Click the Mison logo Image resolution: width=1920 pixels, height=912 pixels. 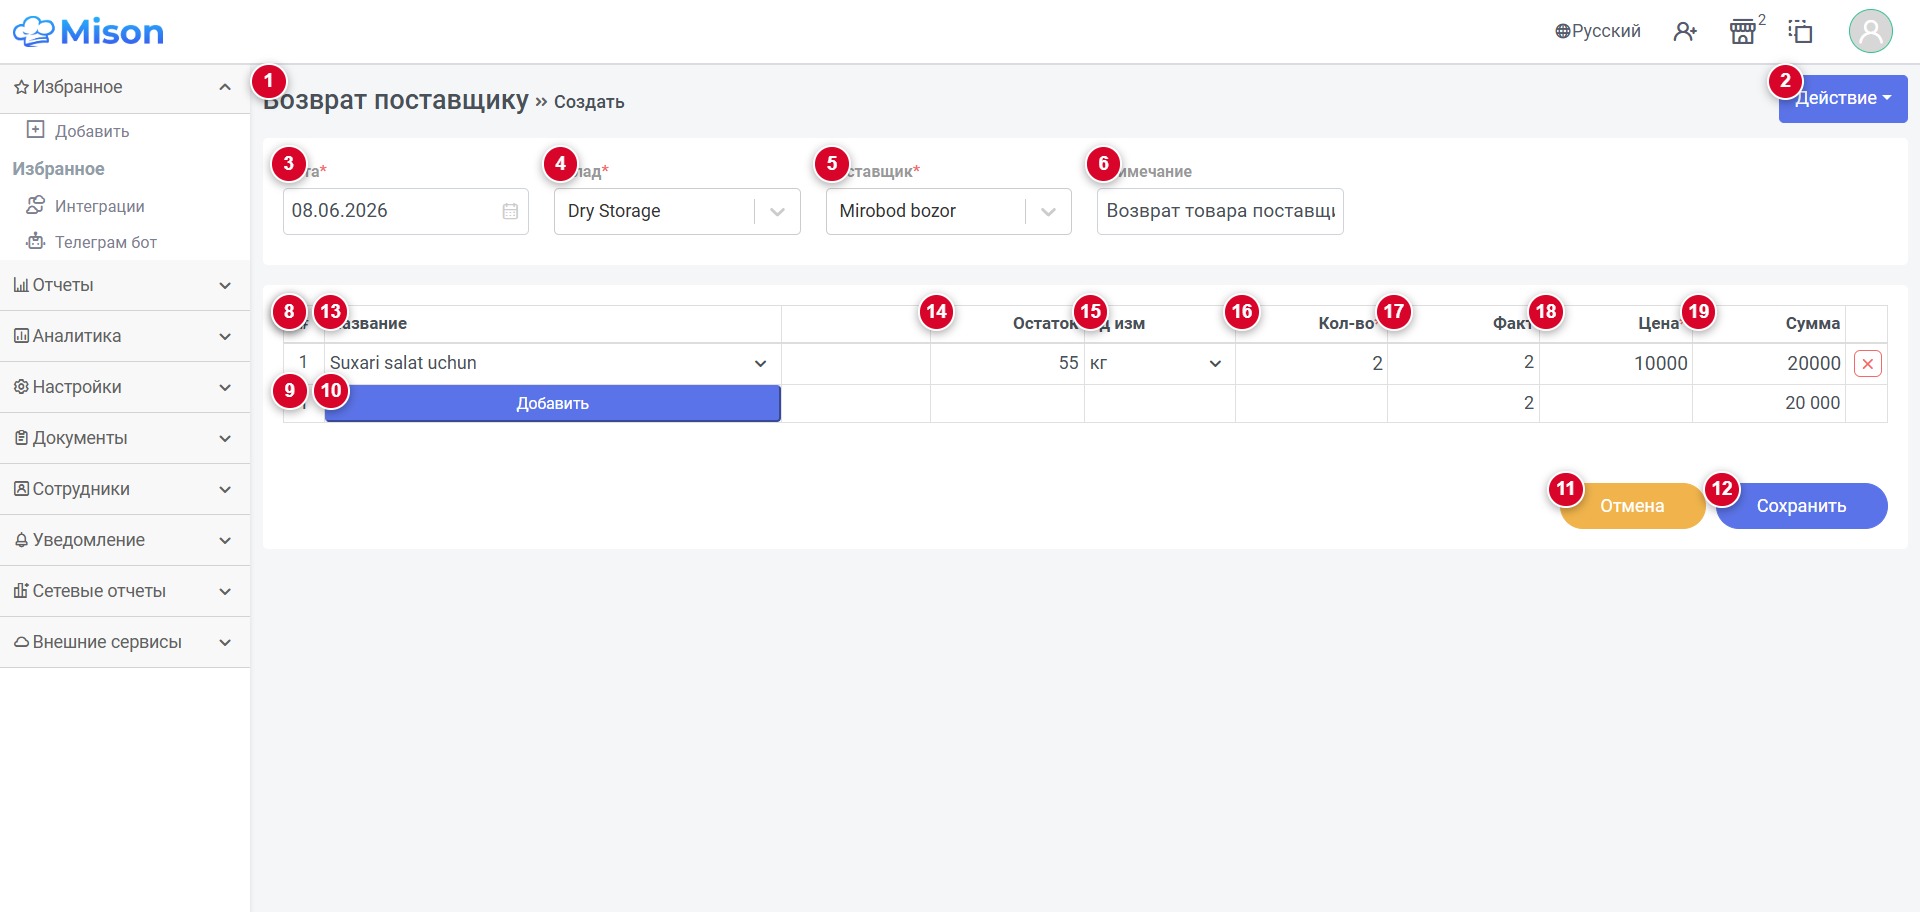click(x=88, y=32)
